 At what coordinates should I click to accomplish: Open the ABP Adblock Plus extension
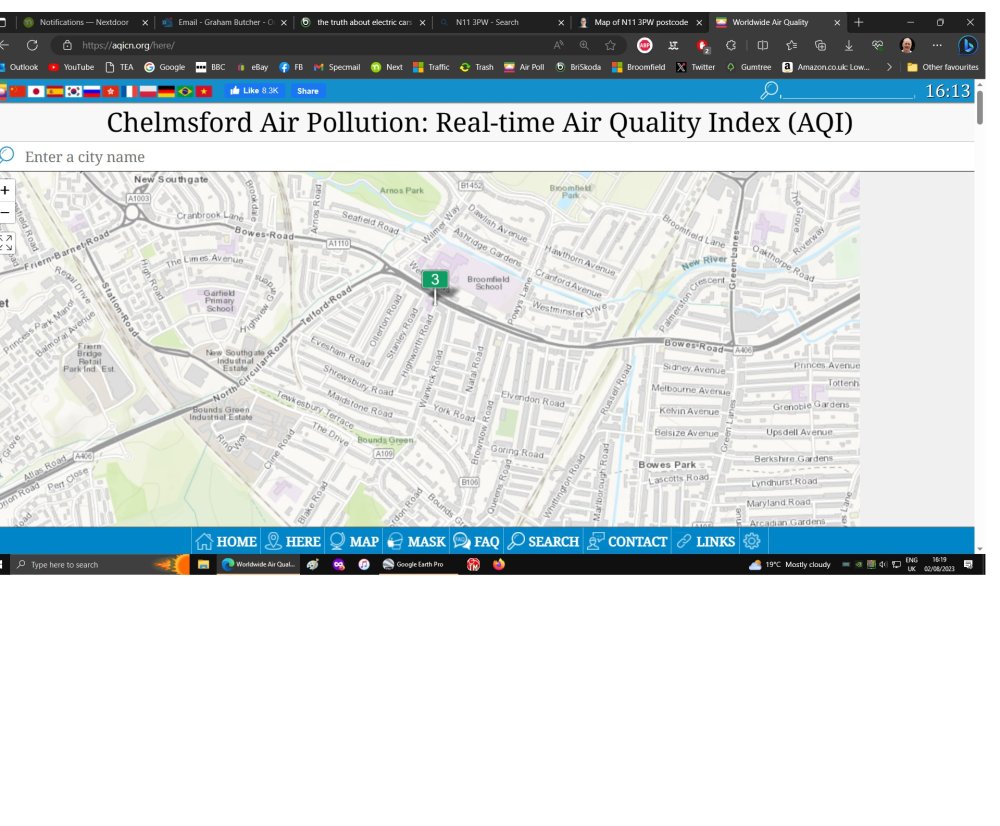[645, 45]
